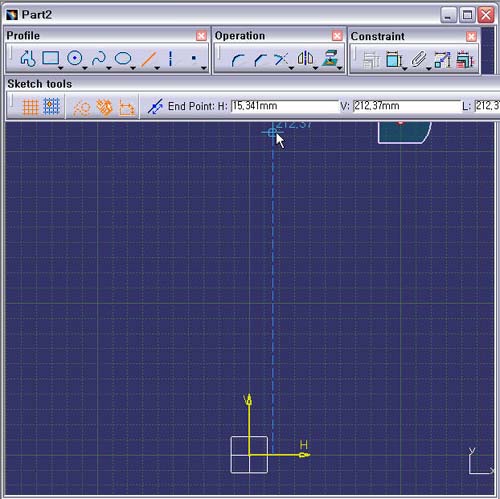
Task: Expand the Rectangle tool flyout arrow
Action: click(x=61, y=68)
